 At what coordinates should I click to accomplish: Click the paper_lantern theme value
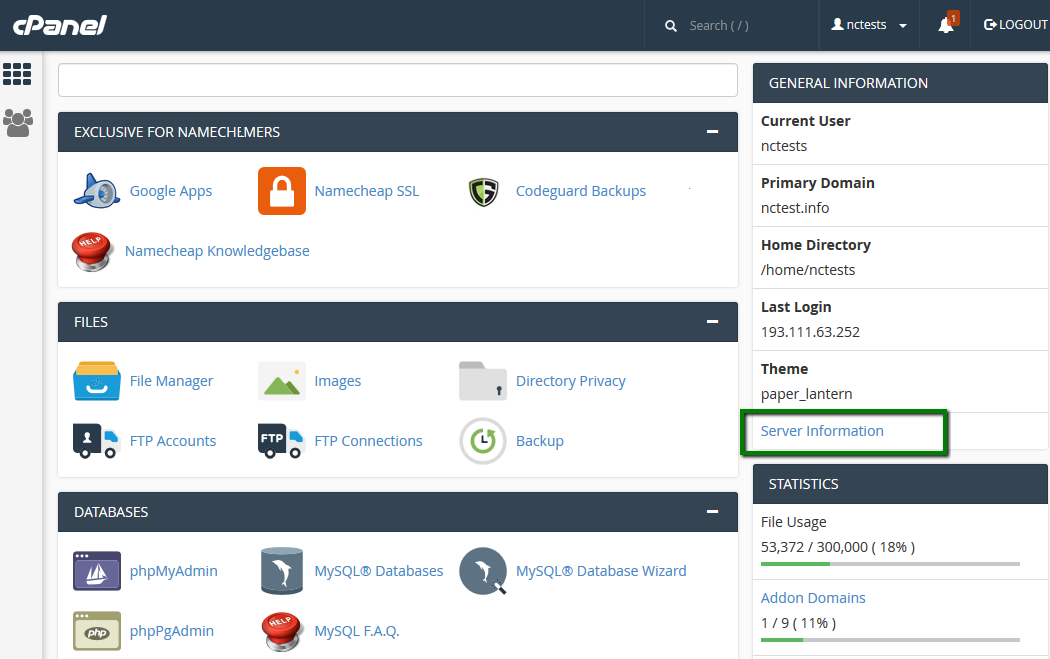[806, 394]
